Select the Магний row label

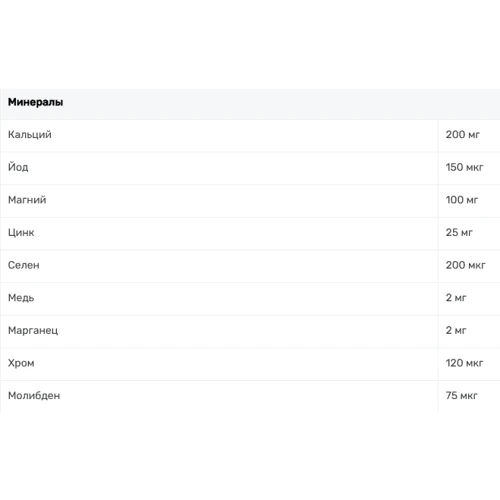tap(27, 200)
